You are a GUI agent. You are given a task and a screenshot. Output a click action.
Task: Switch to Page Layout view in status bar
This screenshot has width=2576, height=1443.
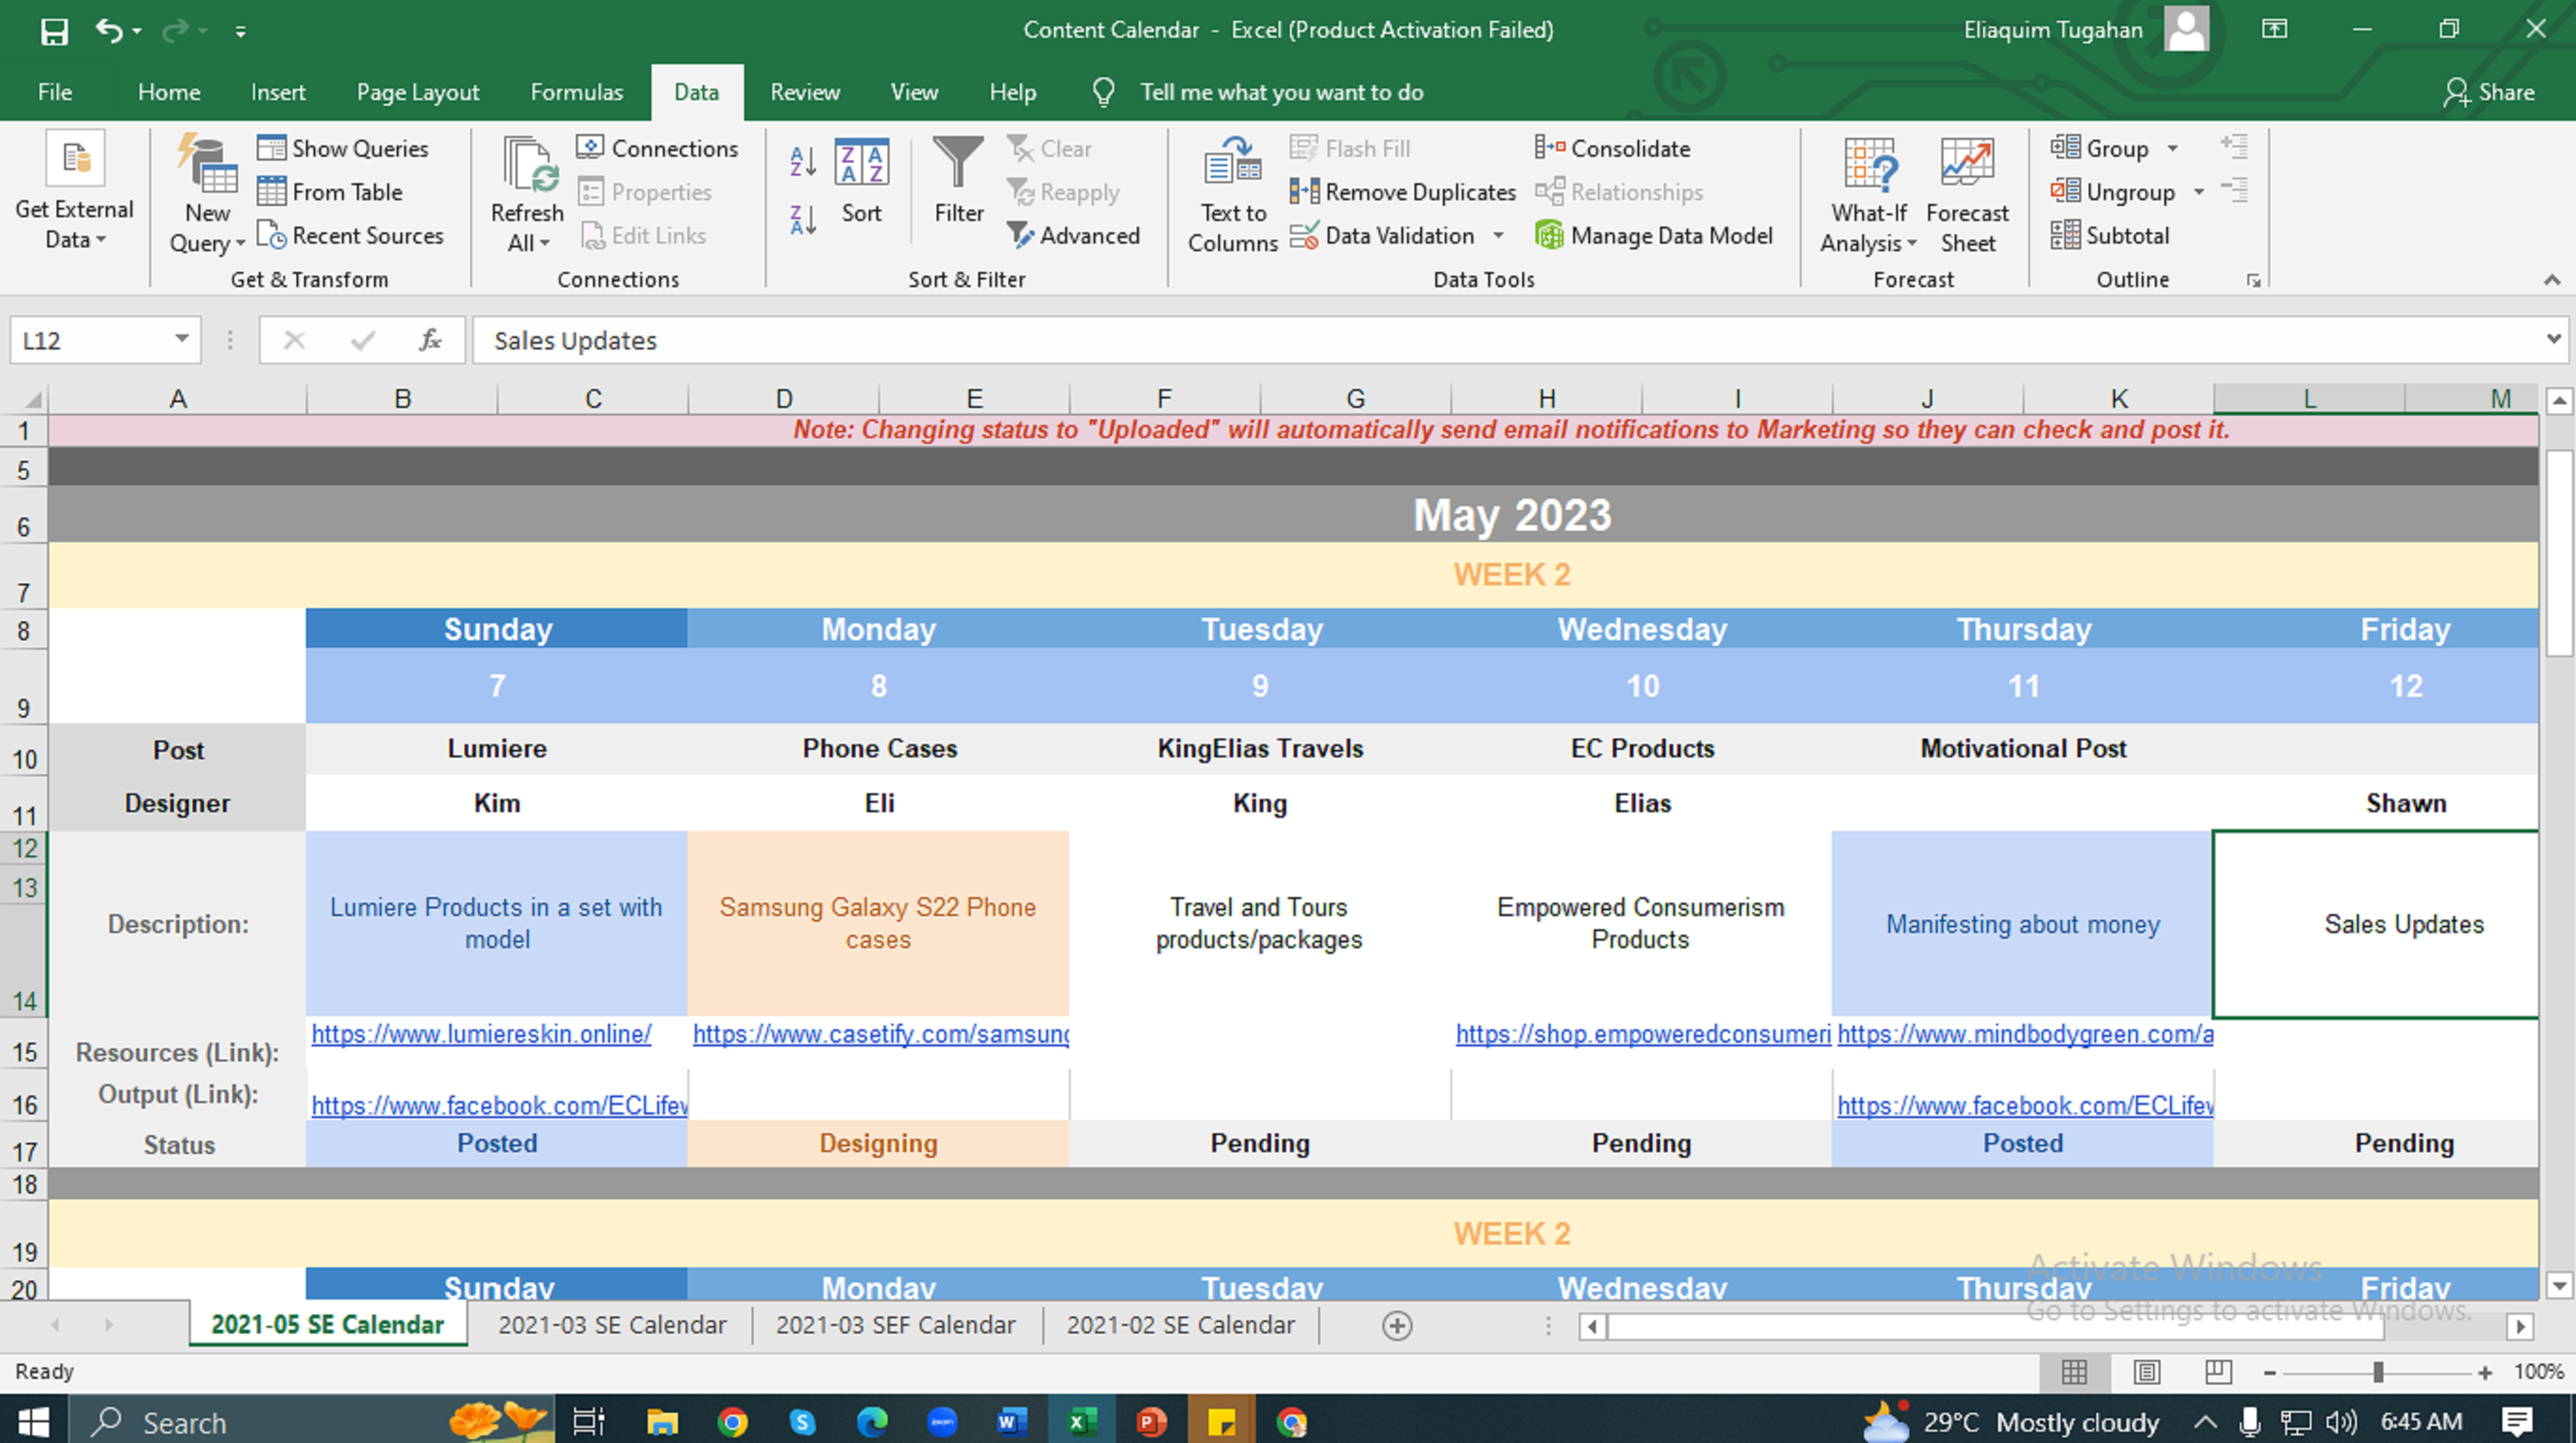[2146, 1372]
